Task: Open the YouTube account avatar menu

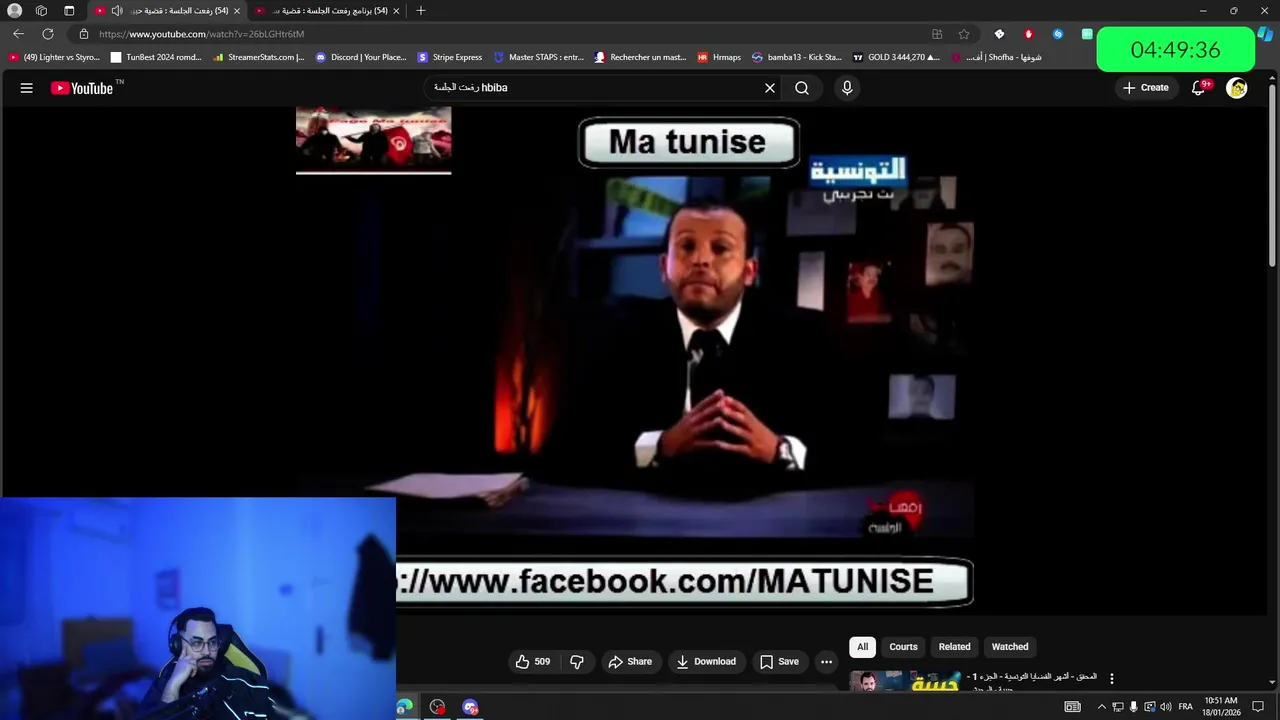Action: [x=1237, y=88]
